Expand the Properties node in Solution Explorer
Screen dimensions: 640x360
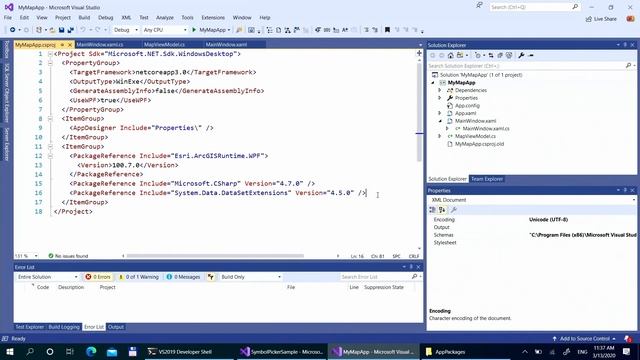click(440, 98)
